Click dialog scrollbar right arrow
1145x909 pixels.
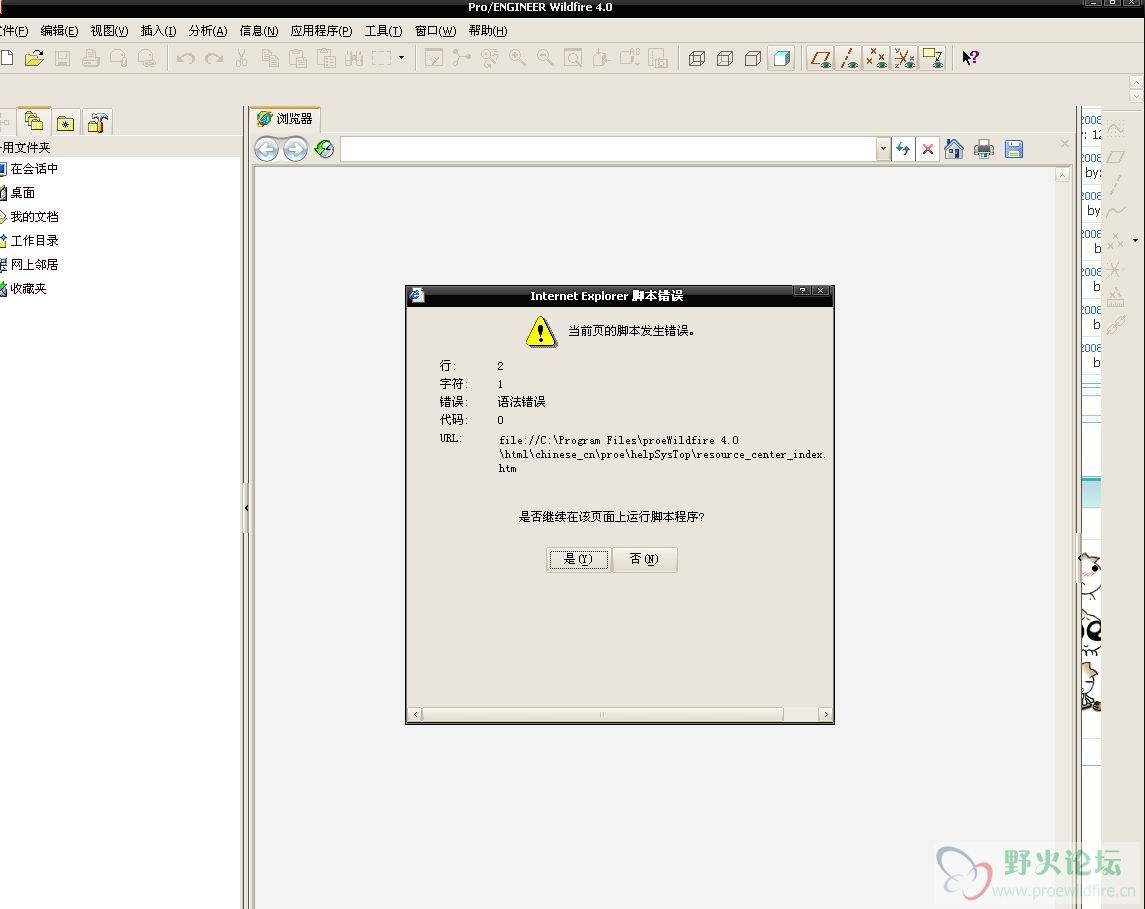click(826, 714)
